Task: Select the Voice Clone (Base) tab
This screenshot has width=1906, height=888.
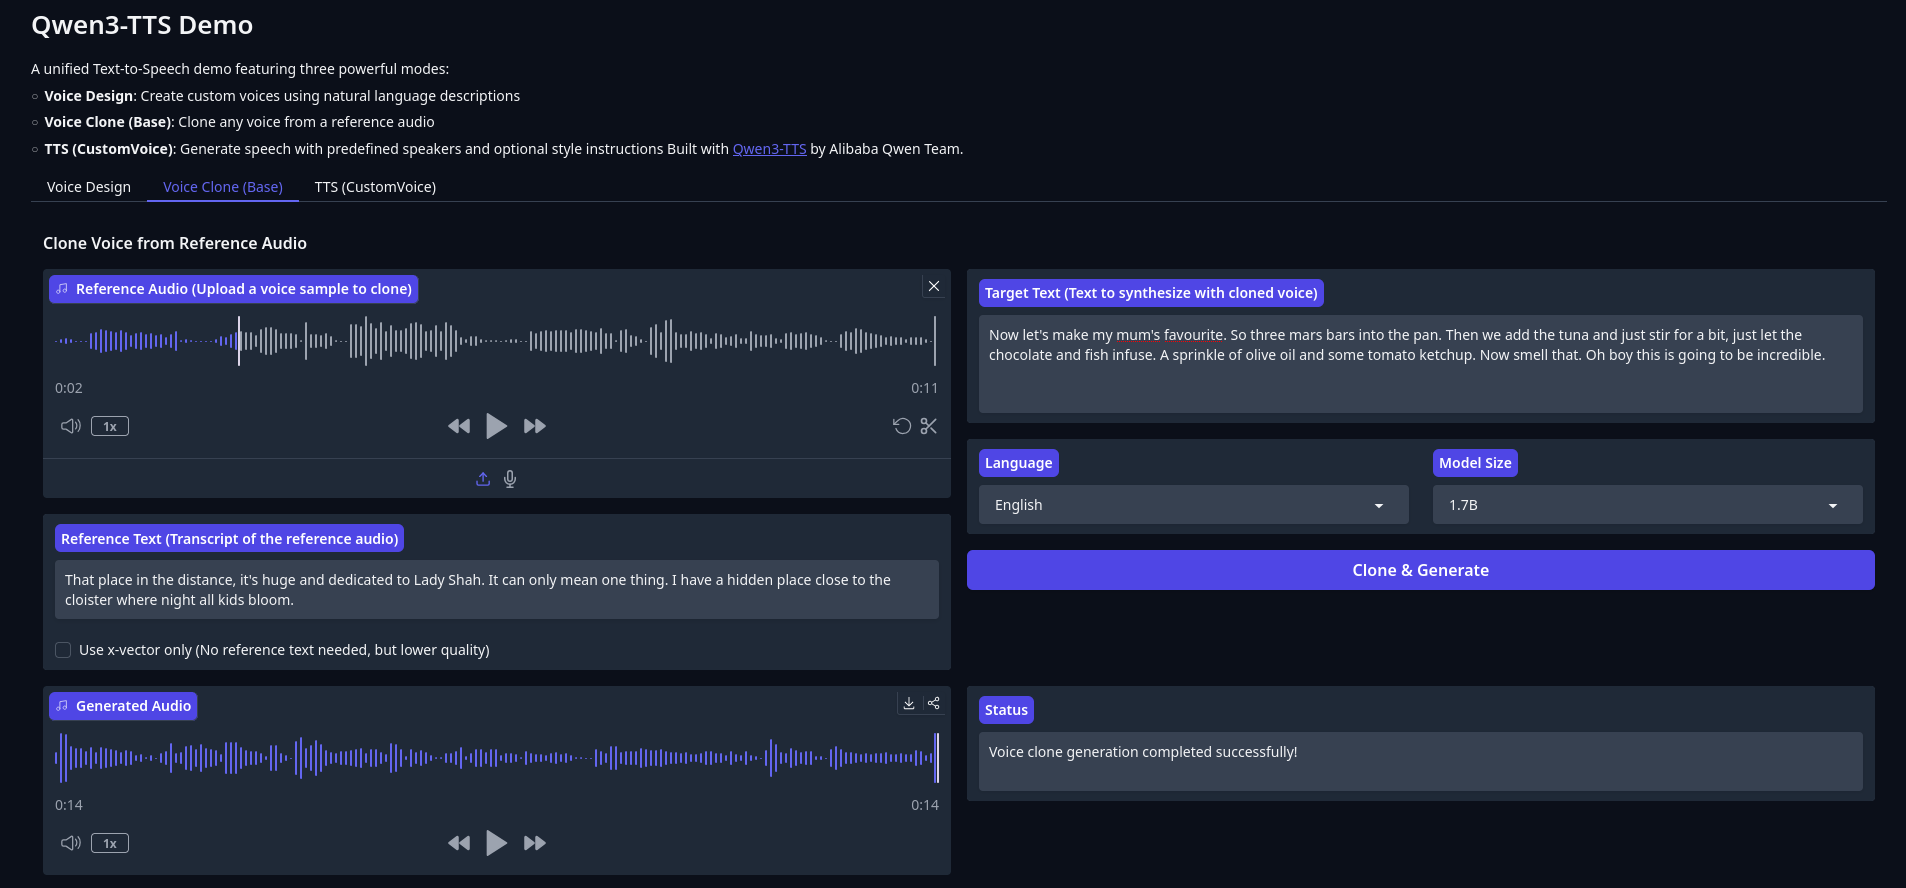Action: (x=223, y=187)
